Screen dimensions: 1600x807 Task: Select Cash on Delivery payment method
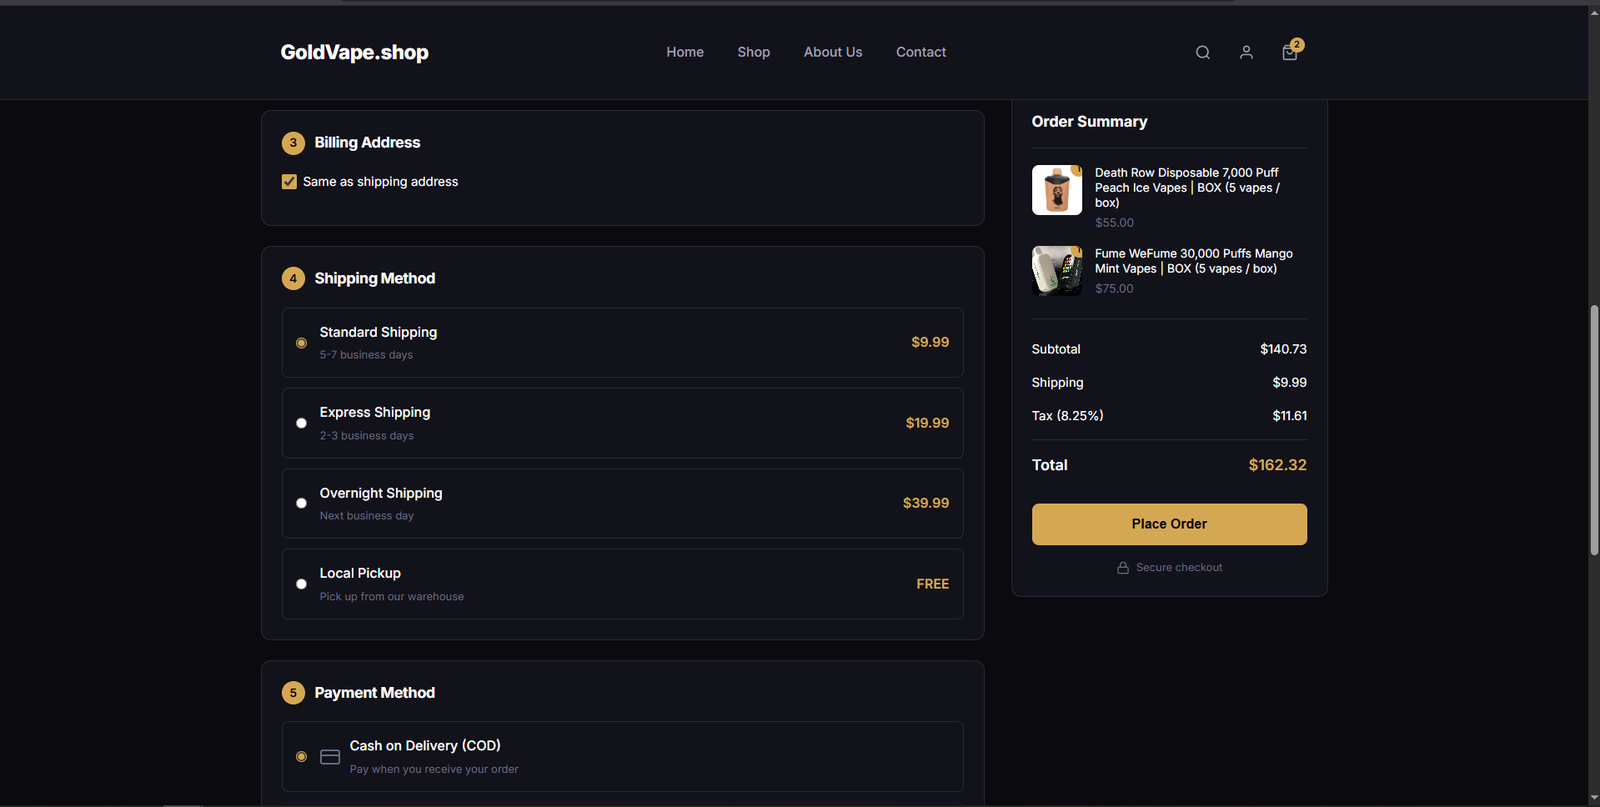(301, 757)
